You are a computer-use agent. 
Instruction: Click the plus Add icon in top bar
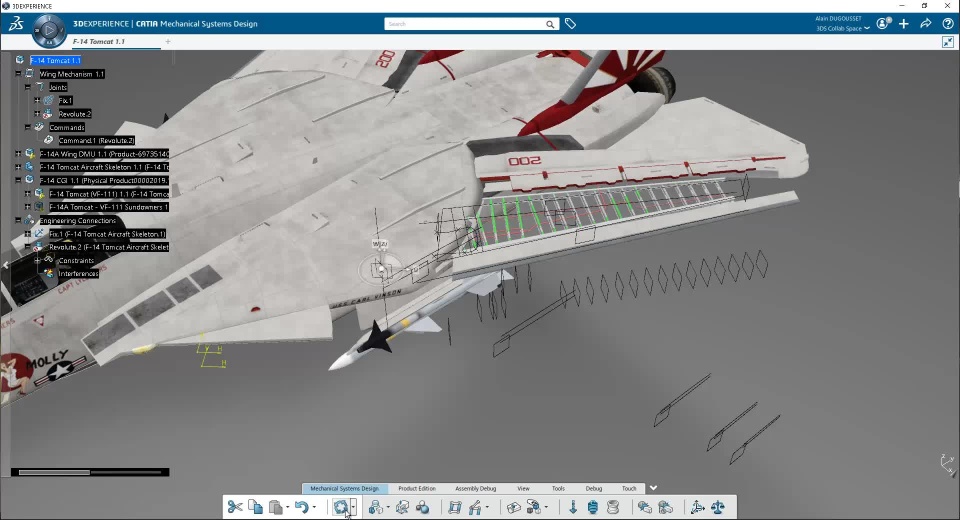coord(904,23)
